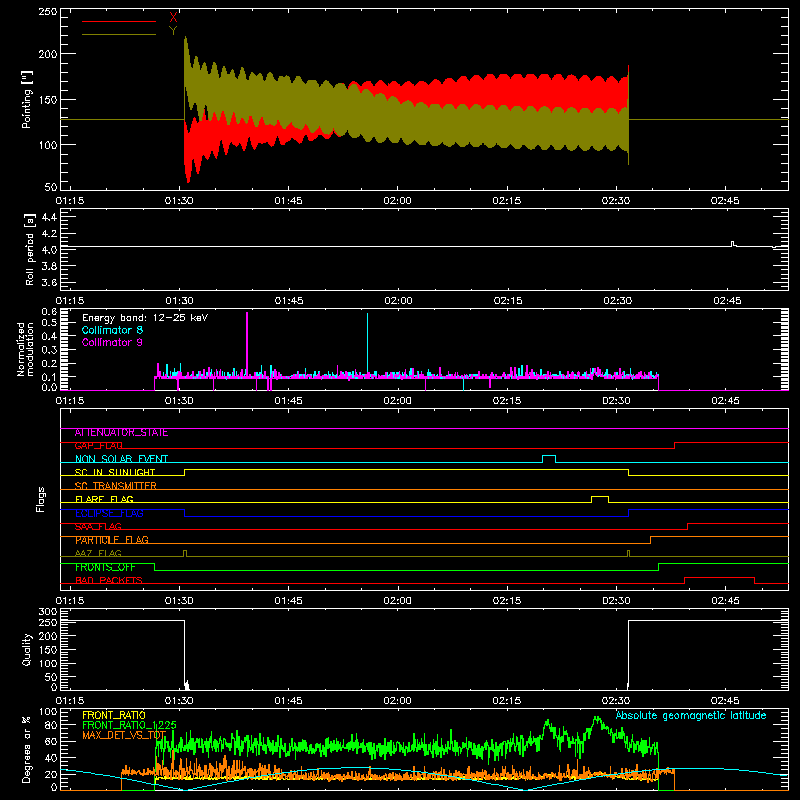Click the 02:45 time label under Quality plot
800x800 pixels.
725,701
